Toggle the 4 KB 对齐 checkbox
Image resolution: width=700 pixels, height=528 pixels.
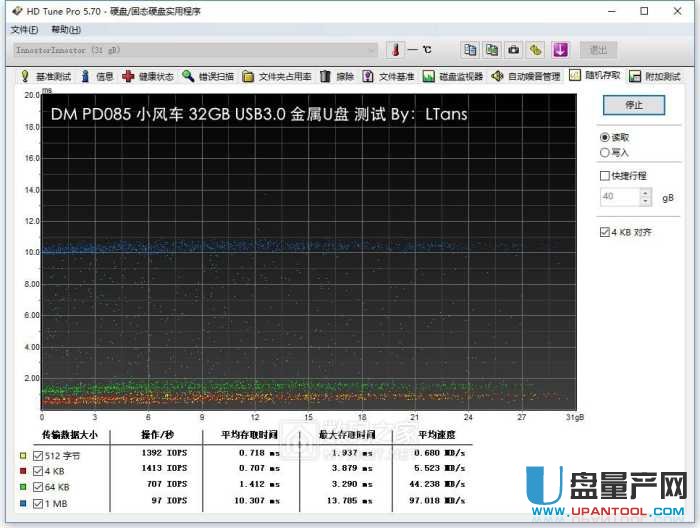(x=605, y=232)
